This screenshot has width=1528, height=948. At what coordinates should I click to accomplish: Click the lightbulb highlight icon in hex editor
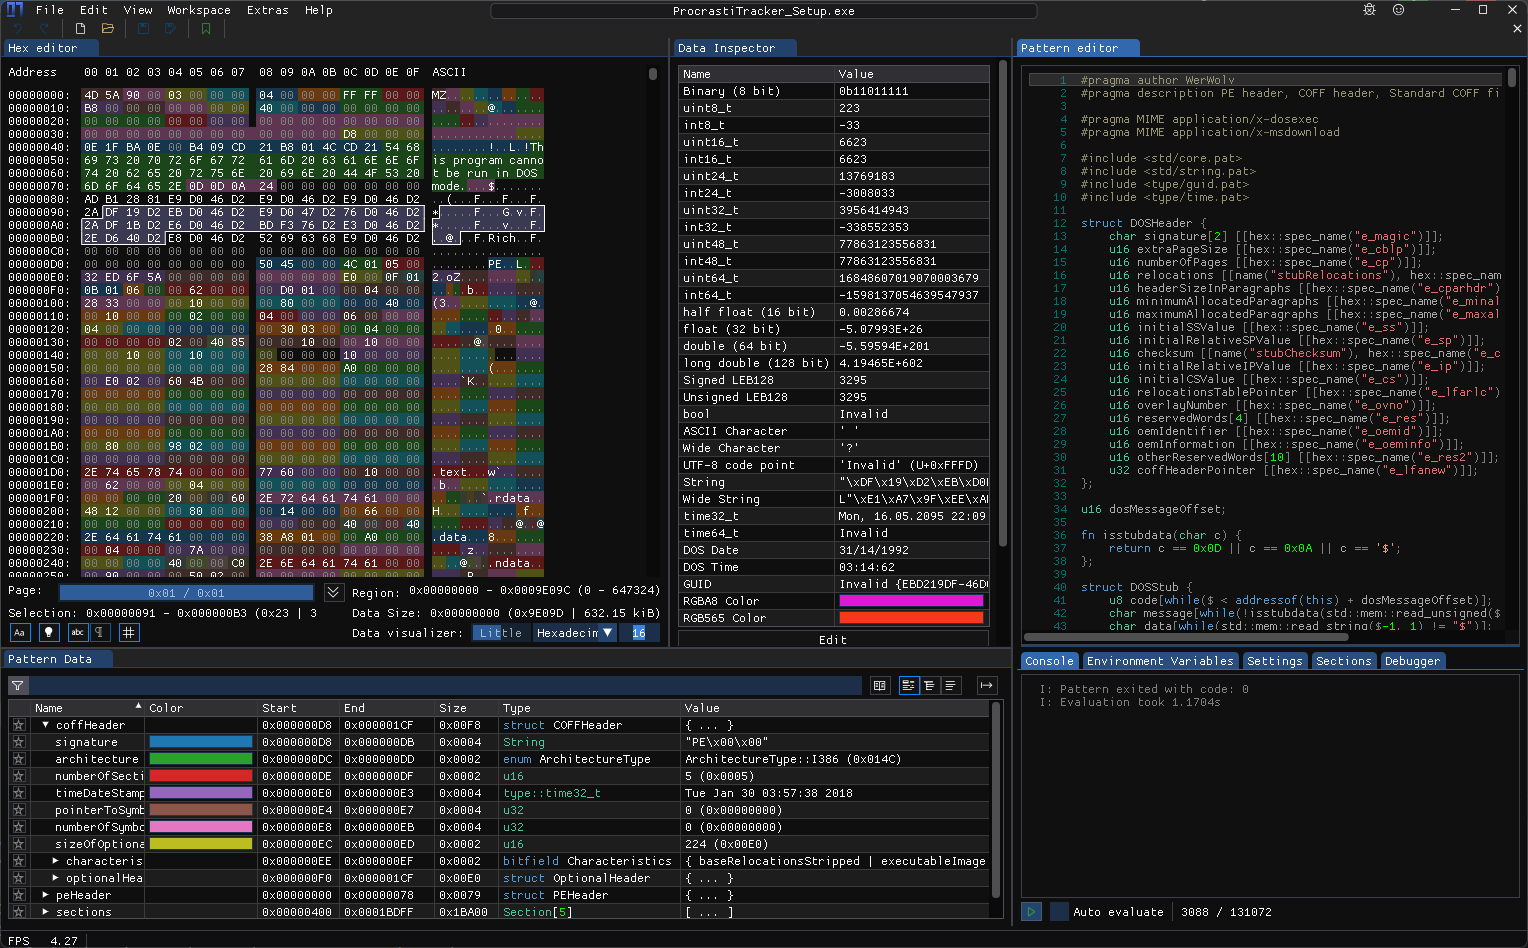[48, 632]
